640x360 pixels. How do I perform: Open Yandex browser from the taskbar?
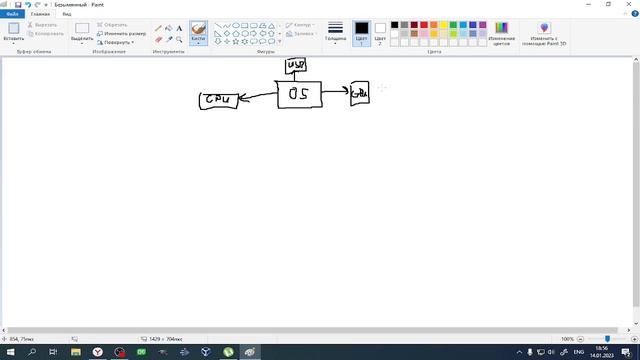(x=97, y=352)
